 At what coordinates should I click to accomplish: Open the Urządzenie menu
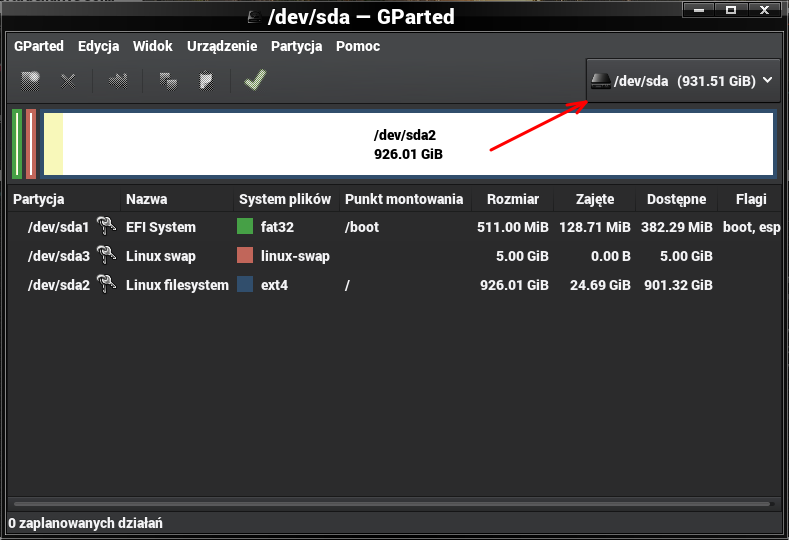pos(222,46)
